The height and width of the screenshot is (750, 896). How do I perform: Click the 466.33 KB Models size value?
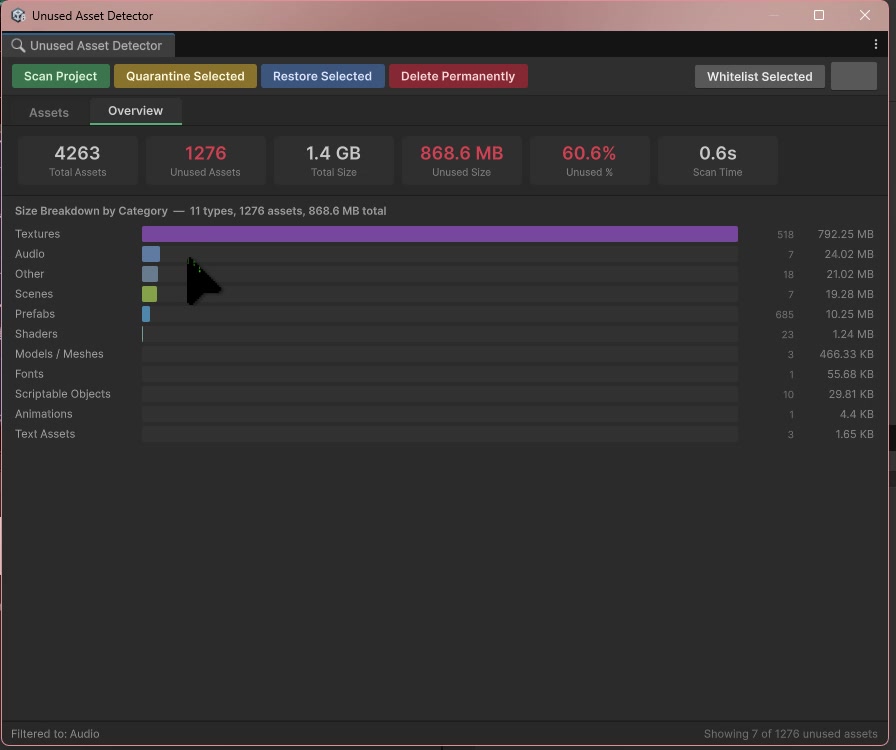coord(846,354)
